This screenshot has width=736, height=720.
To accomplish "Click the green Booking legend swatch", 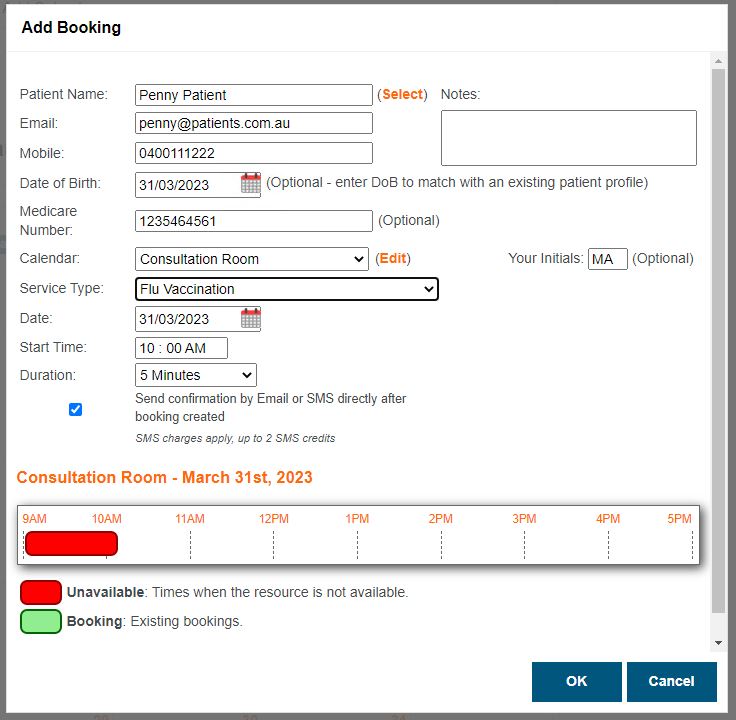I will (x=41, y=621).
